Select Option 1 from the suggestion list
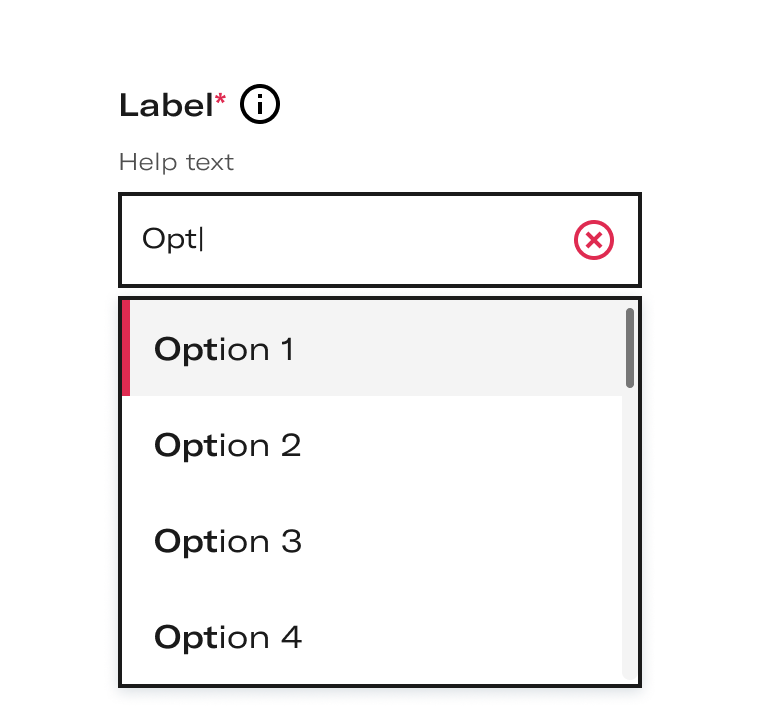Viewport: 762px width, 720px height. tap(372, 348)
